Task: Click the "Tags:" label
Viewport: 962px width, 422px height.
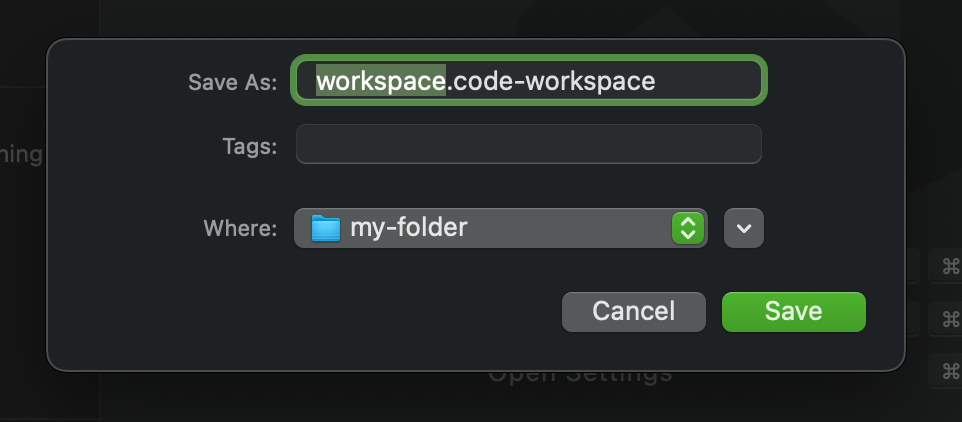Action: [x=249, y=146]
